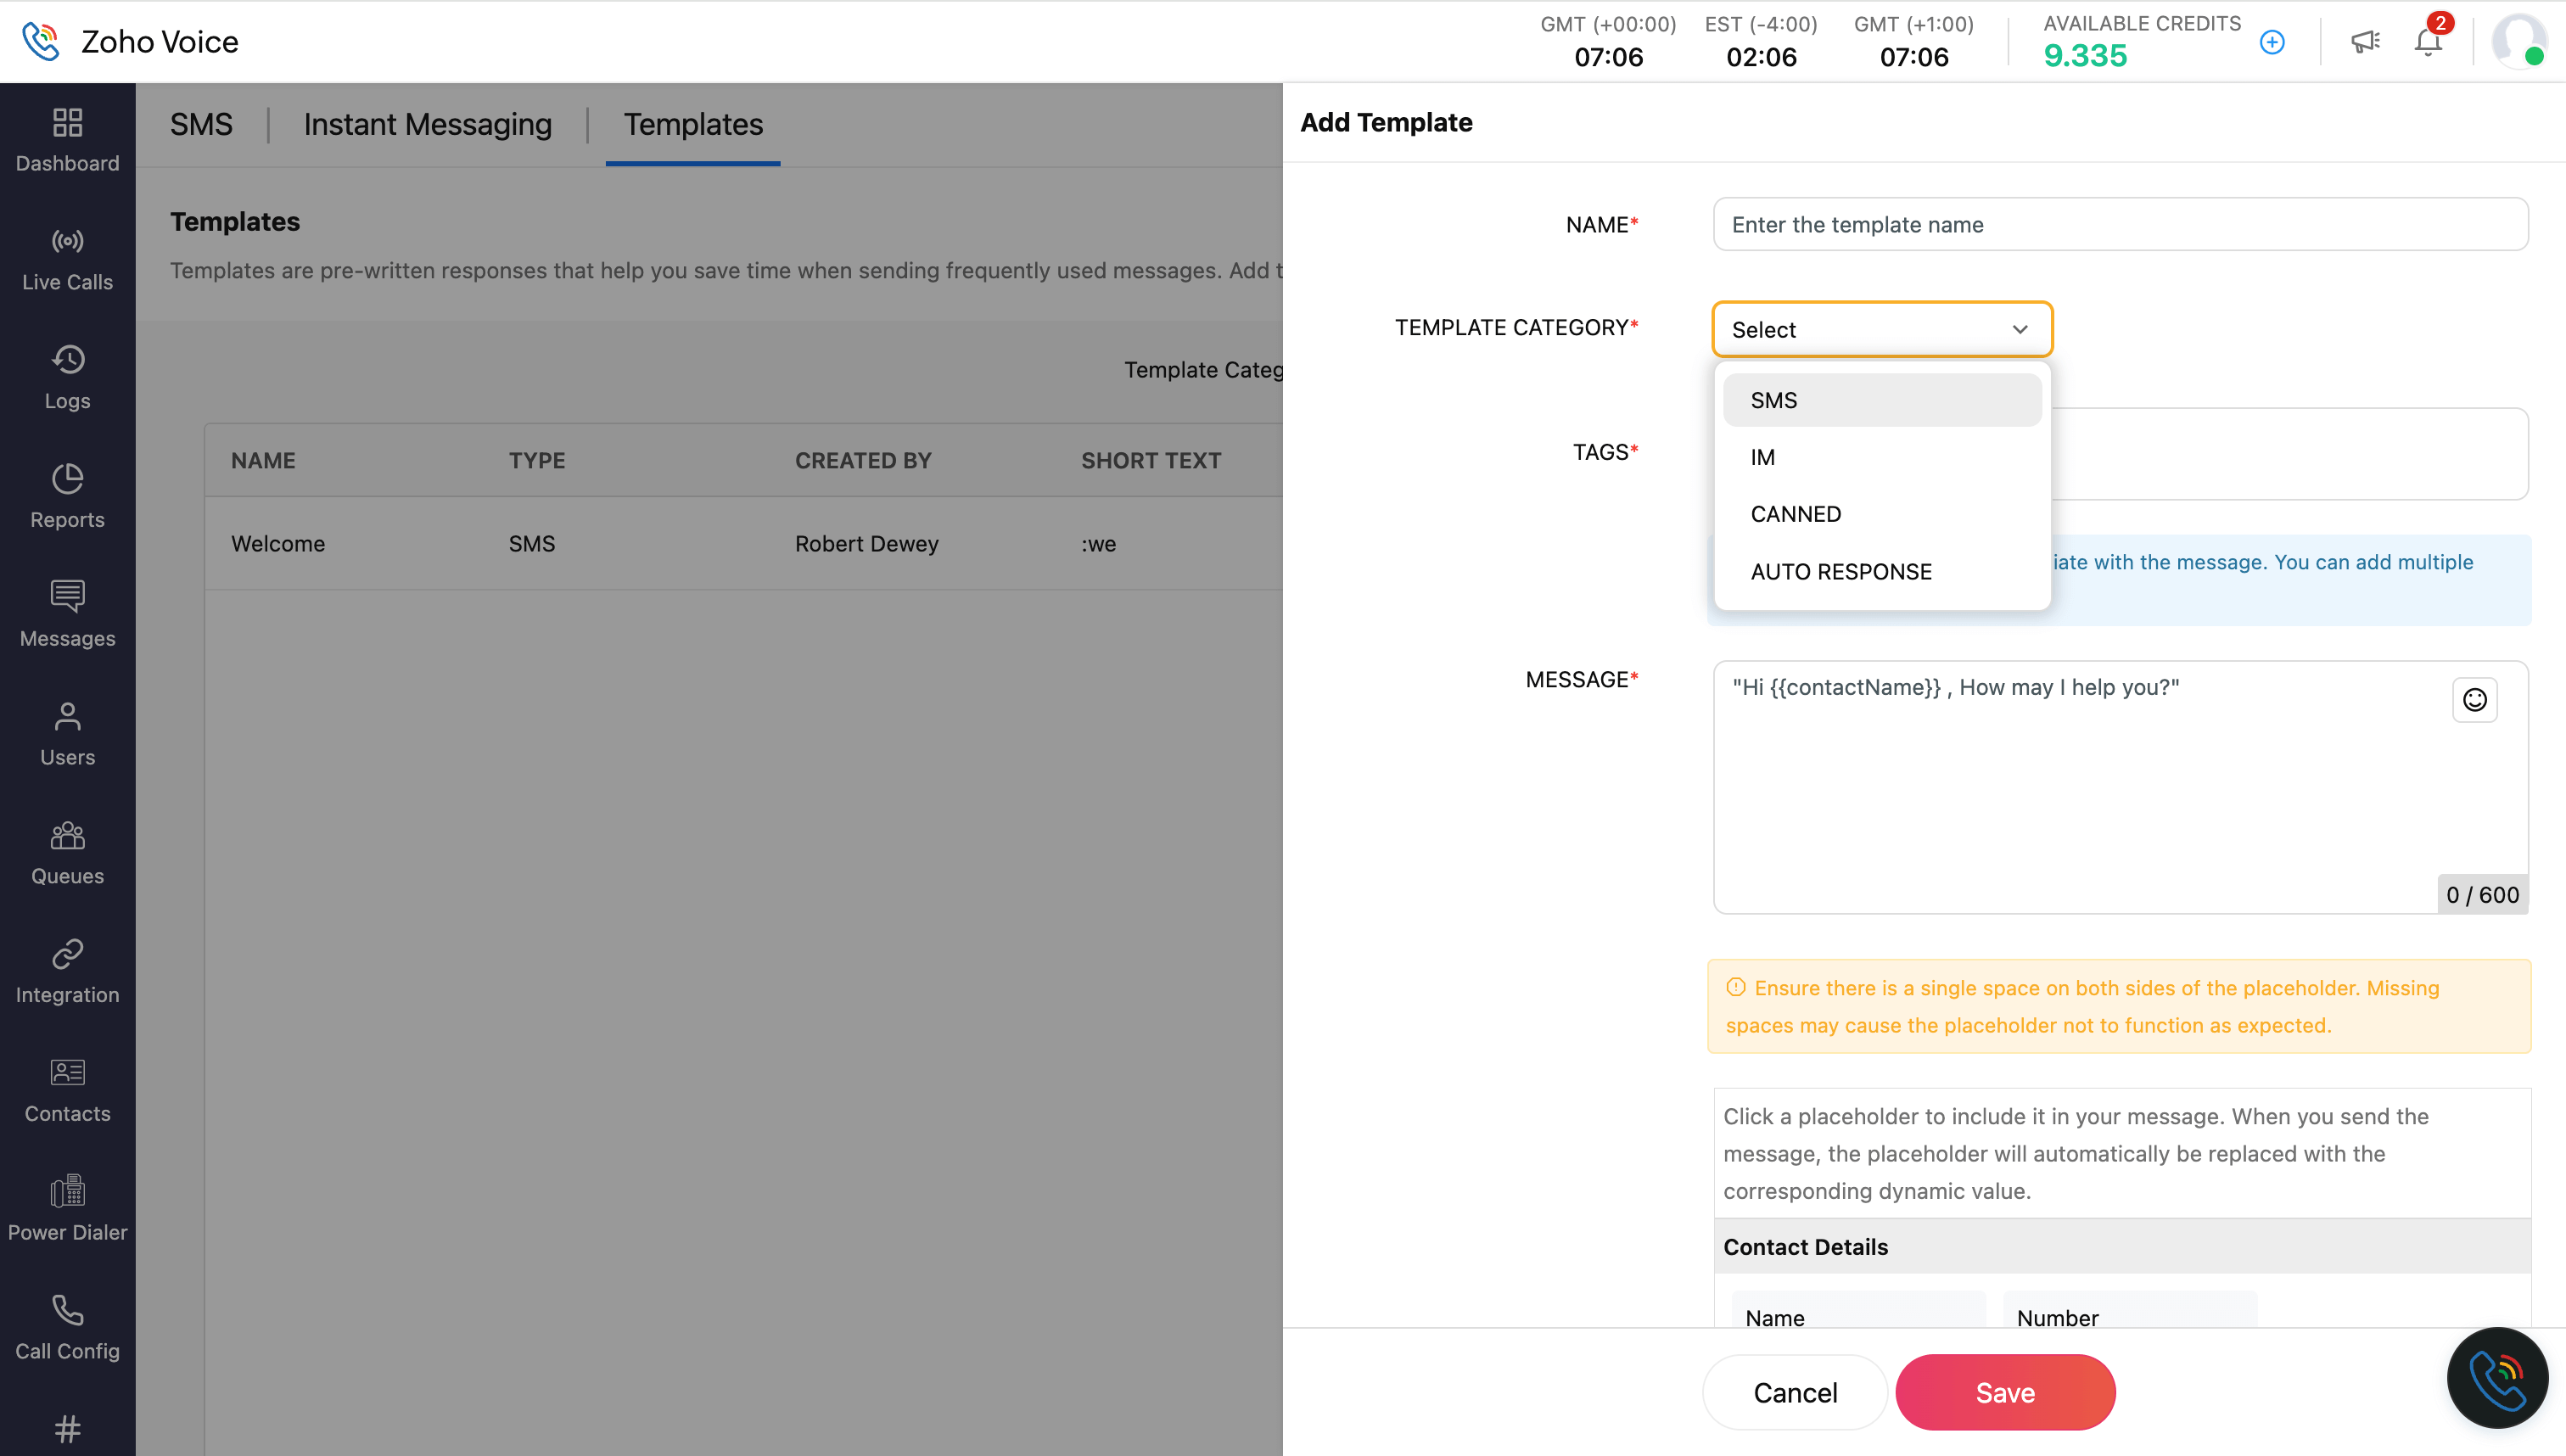The image size is (2566, 1456).
Task: Open the floating call widget
Action: [x=2498, y=1378]
